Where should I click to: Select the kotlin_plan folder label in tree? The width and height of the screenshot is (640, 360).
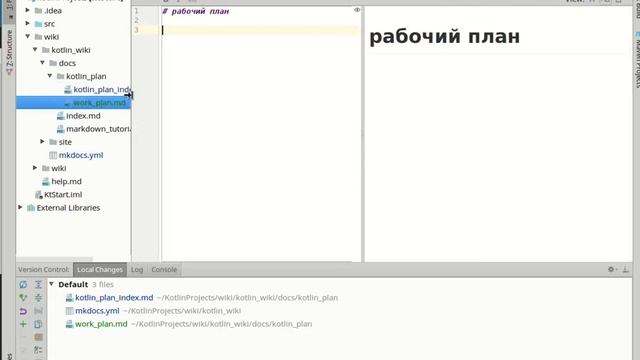coord(86,76)
